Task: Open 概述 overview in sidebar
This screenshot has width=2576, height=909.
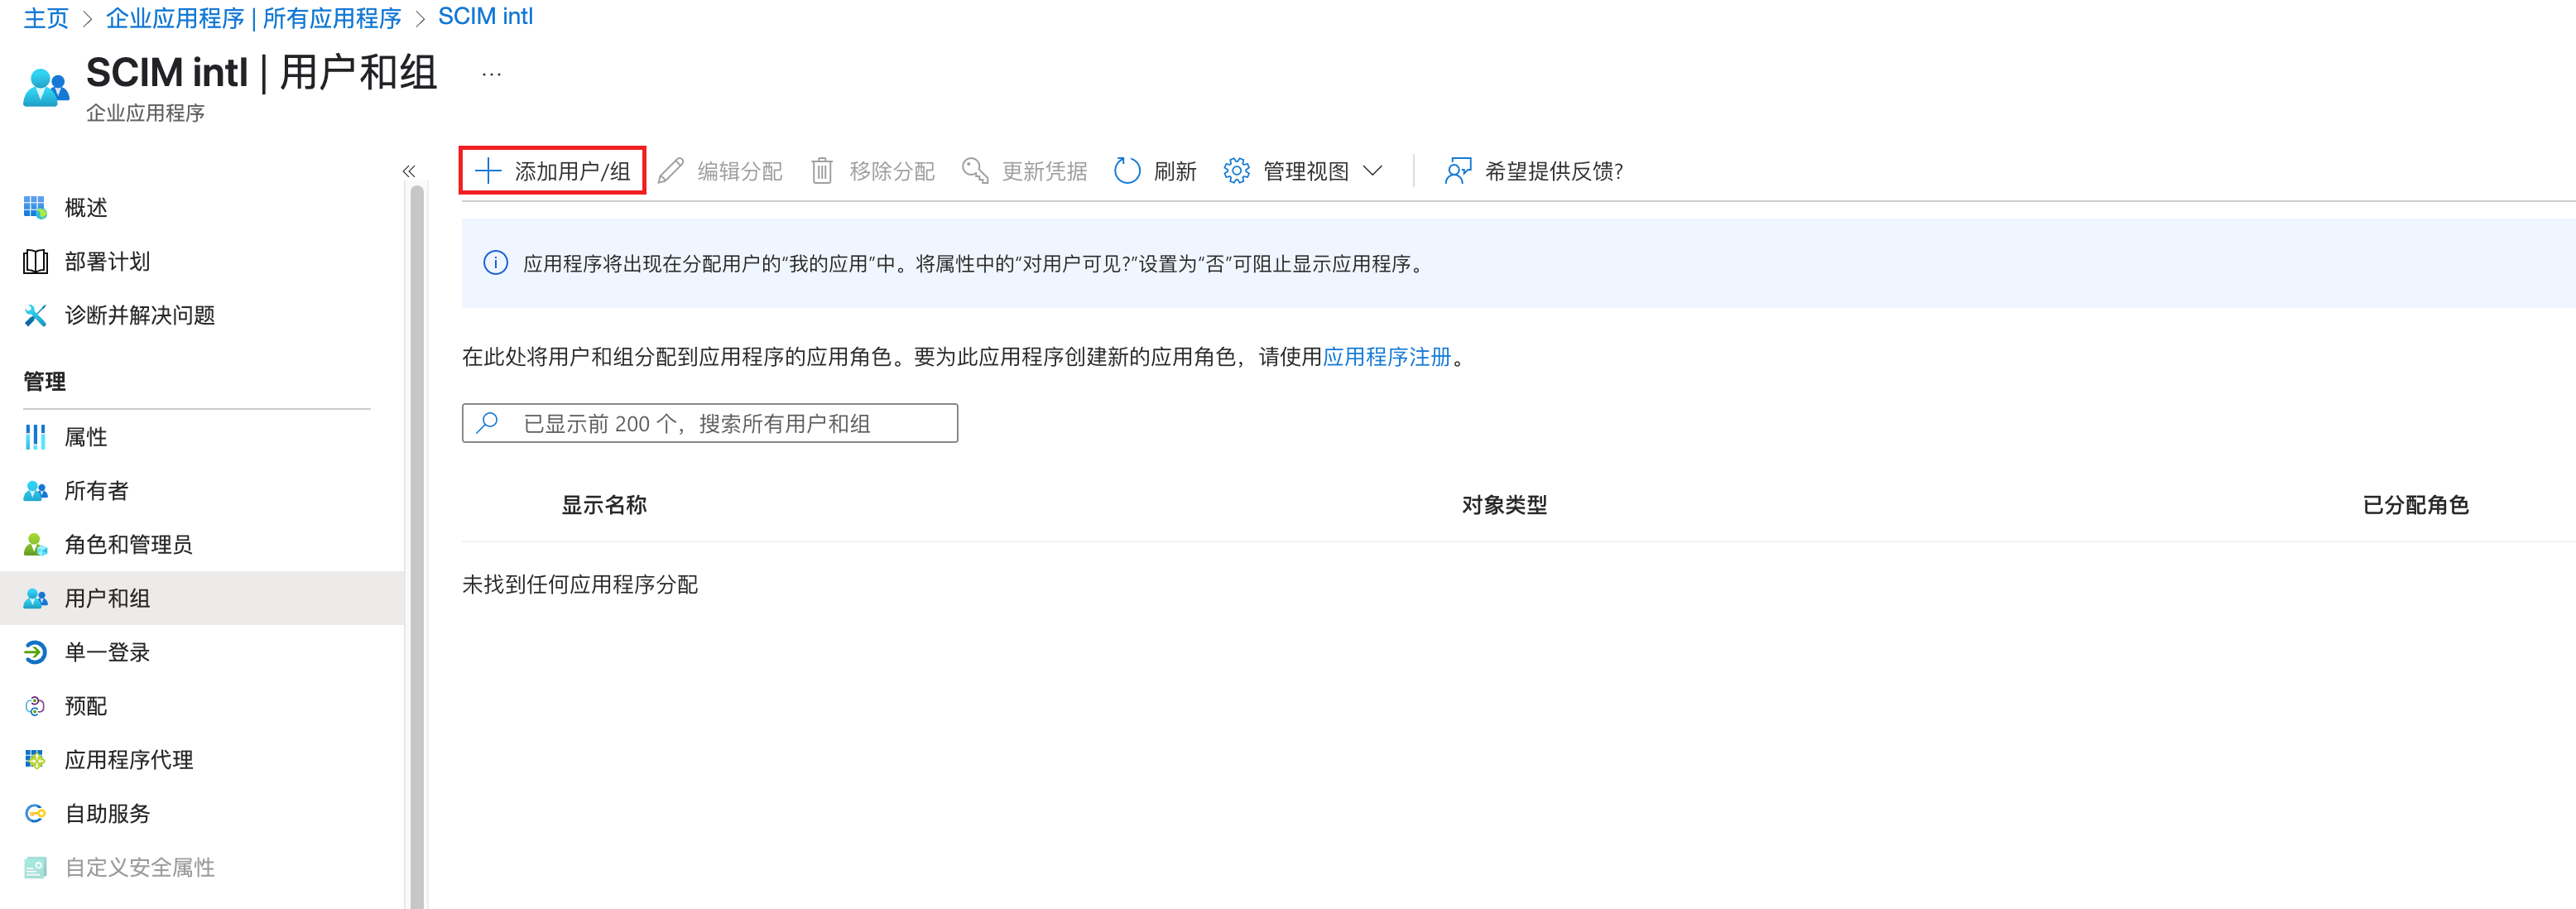Action: tap(86, 208)
